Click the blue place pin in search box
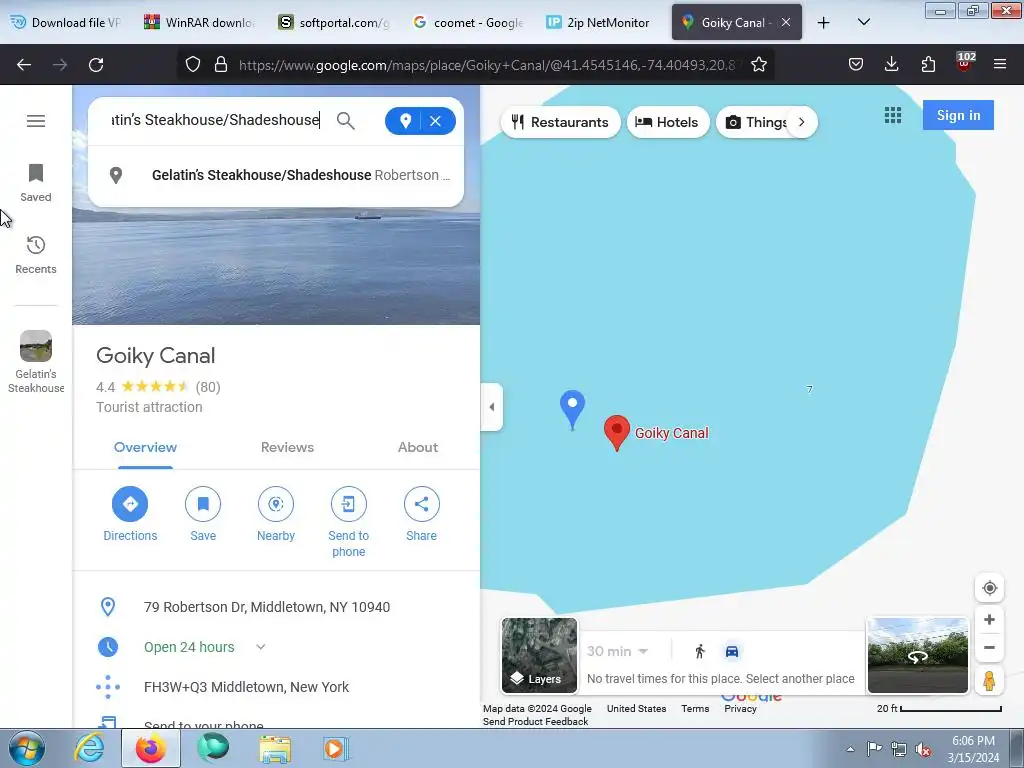This screenshot has height=768, width=1024. coord(405,121)
